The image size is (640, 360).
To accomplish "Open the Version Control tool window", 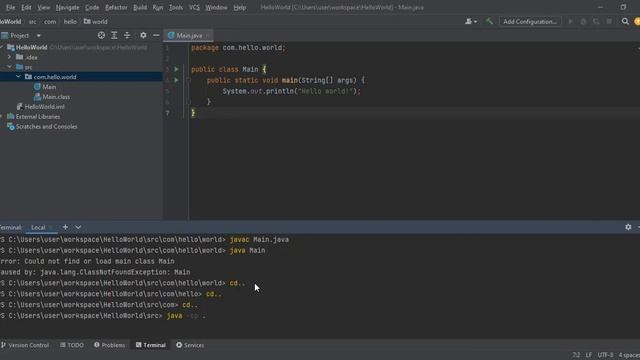I will [x=25, y=345].
